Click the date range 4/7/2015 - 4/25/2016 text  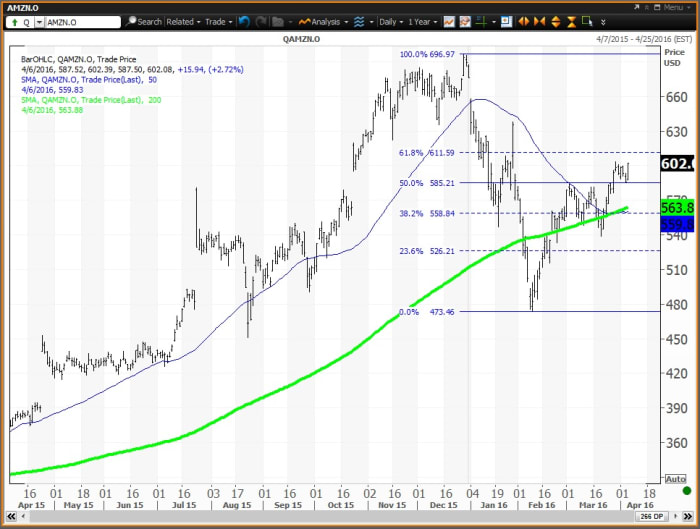(x=644, y=39)
